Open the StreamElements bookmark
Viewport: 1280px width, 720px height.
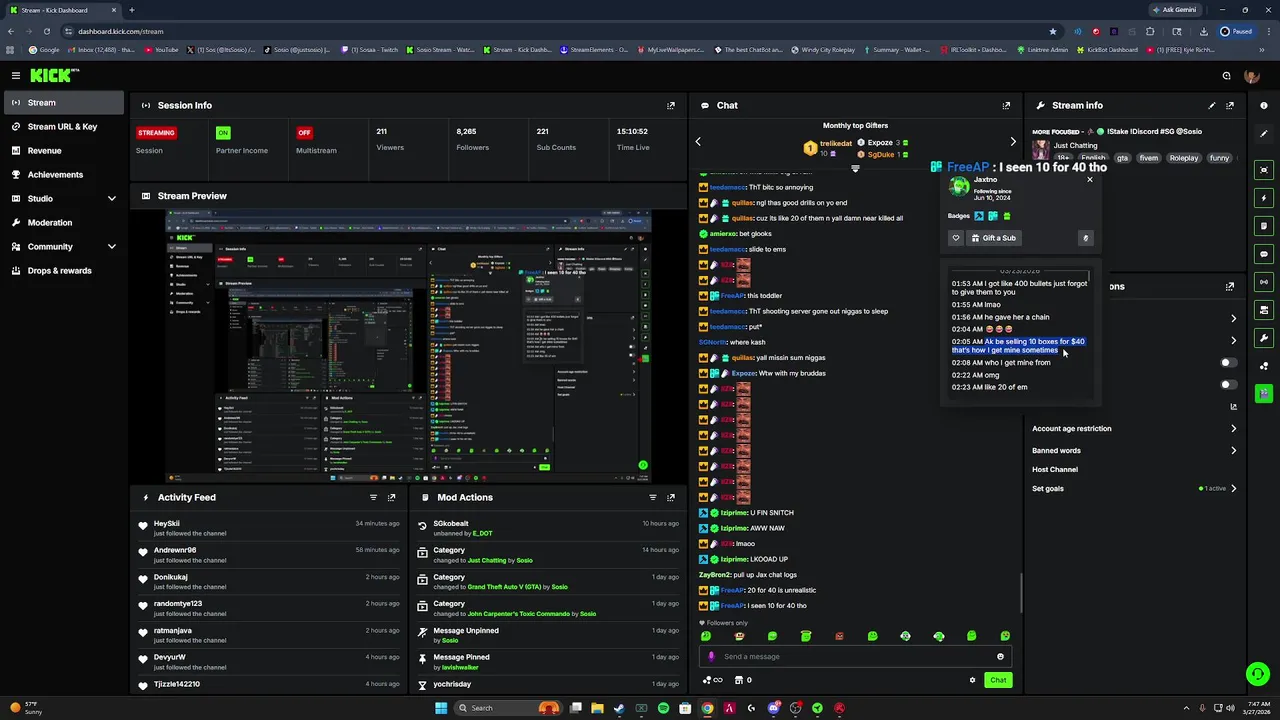point(595,49)
